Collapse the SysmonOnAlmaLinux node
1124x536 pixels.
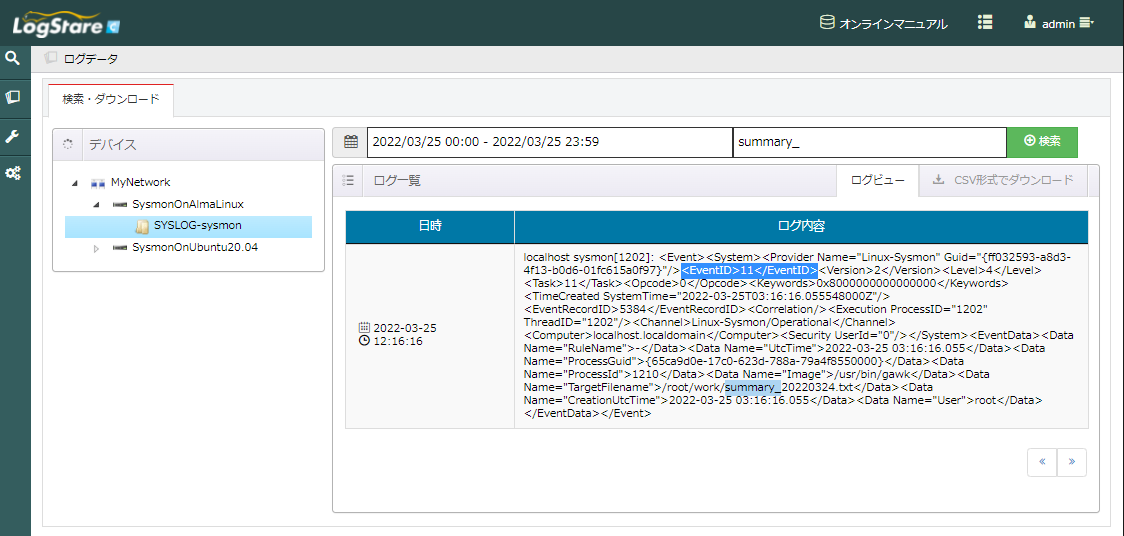pyautogui.click(x=96, y=205)
